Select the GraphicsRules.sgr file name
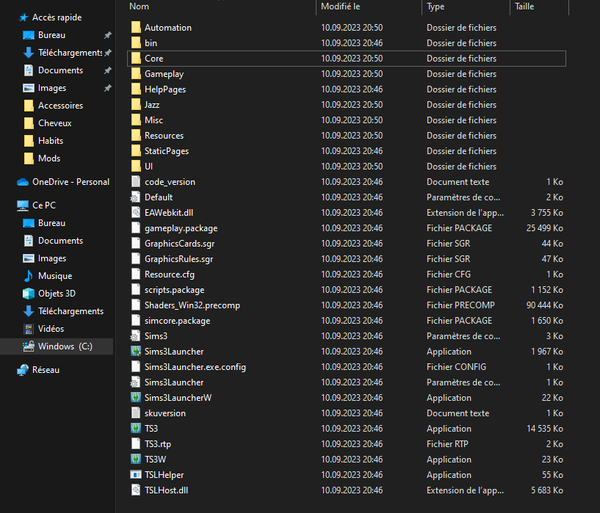The image size is (600, 513). click(179, 259)
